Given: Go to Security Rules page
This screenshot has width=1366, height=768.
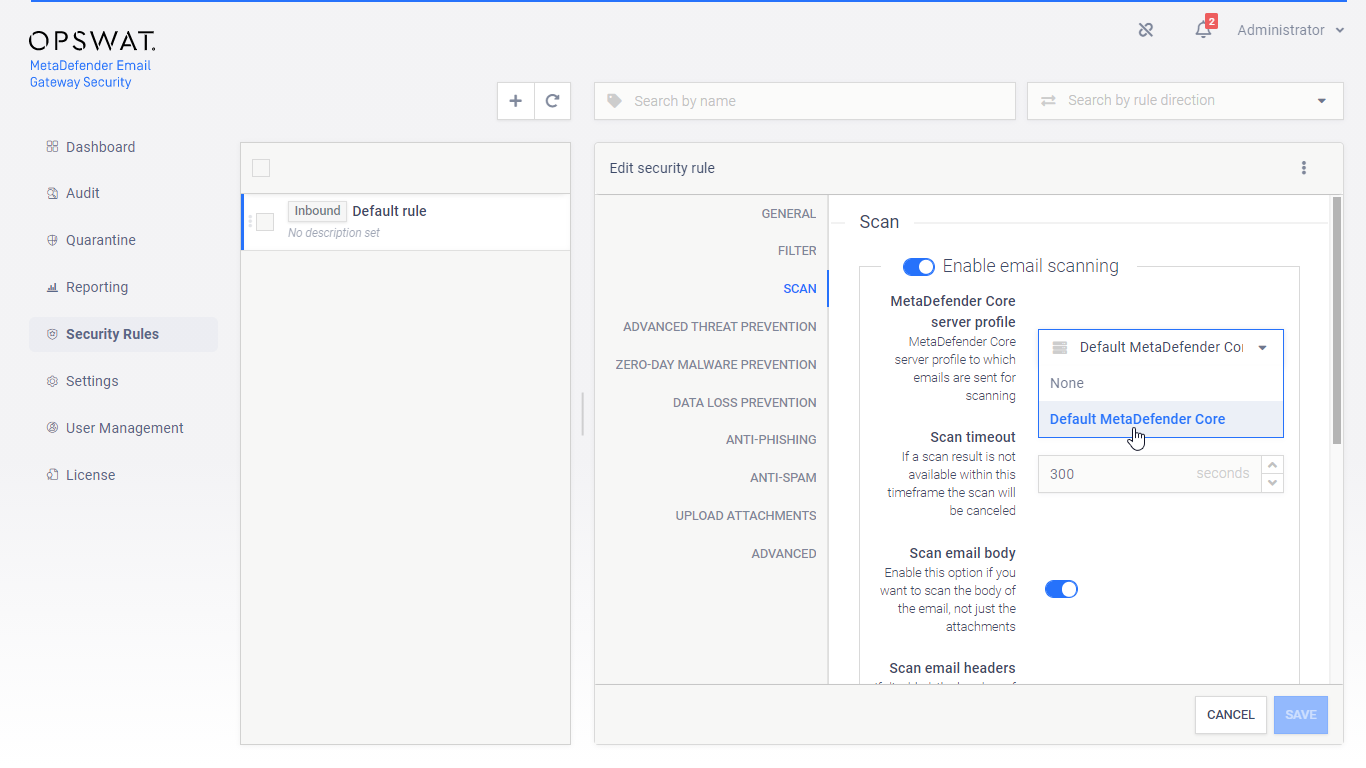Looking at the screenshot, I should click(124, 334).
